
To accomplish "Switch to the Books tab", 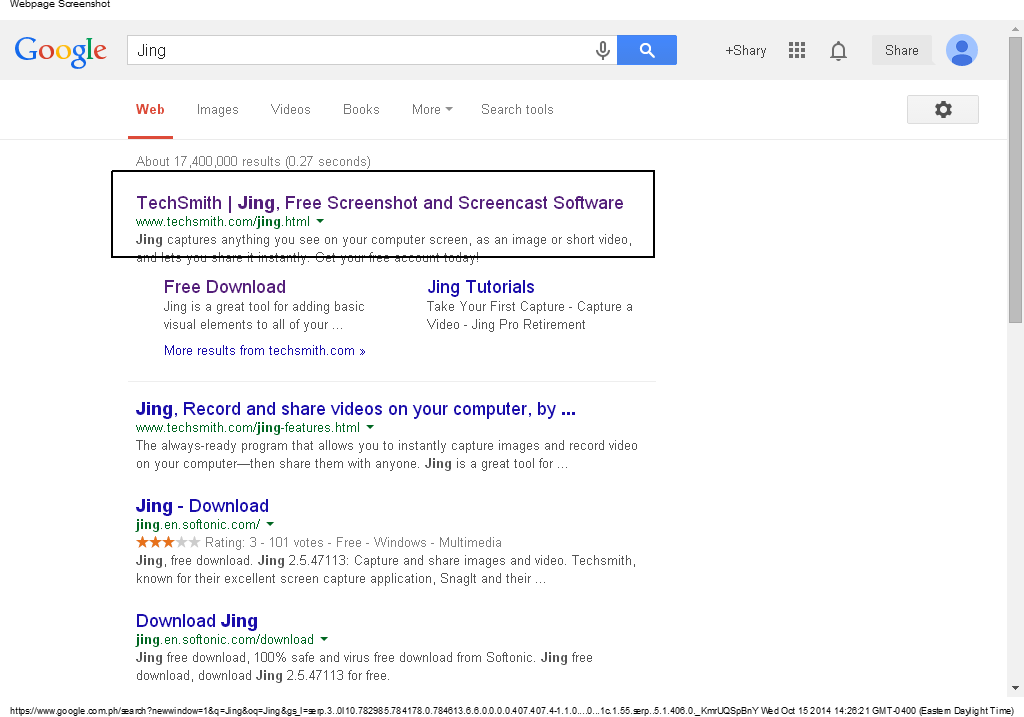I will [x=361, y=110].
